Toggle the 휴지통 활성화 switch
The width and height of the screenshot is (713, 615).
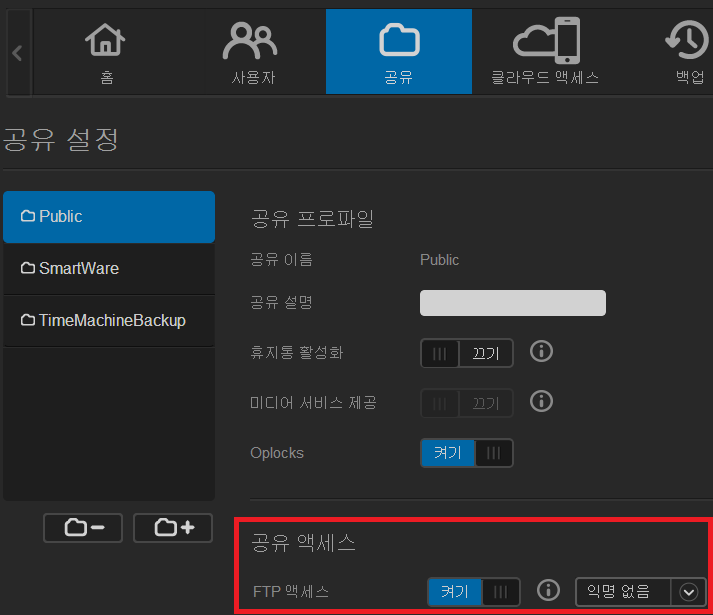[466, 353]
